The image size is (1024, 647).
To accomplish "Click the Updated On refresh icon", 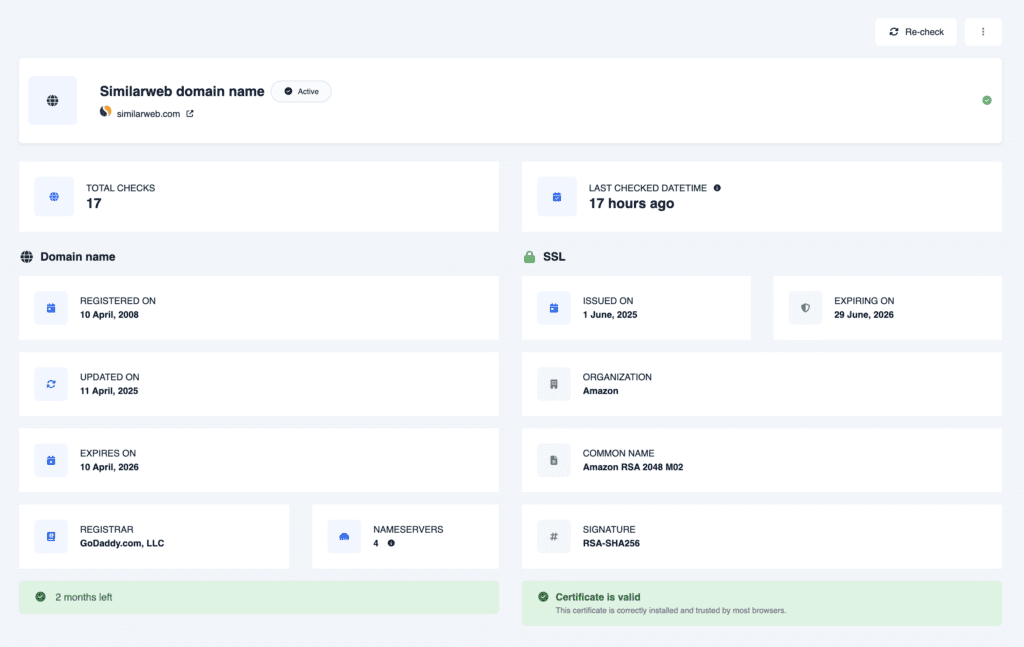I will pyautogui.click(x=51, y=384).
